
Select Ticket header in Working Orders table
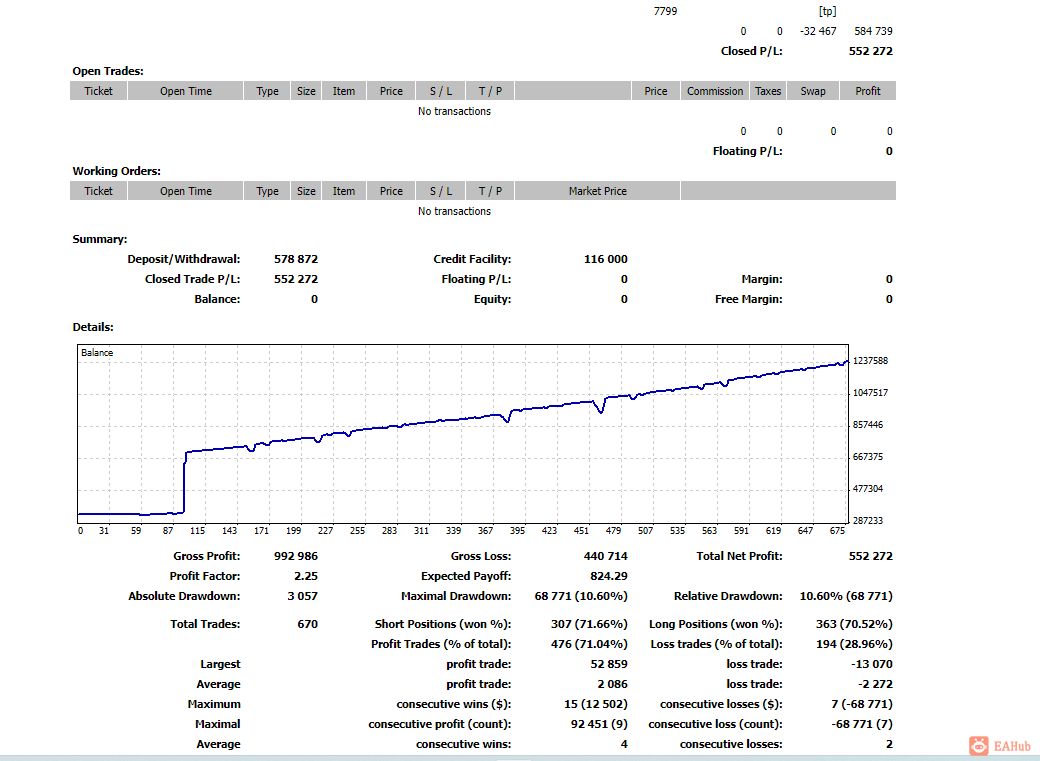(98, 191)
